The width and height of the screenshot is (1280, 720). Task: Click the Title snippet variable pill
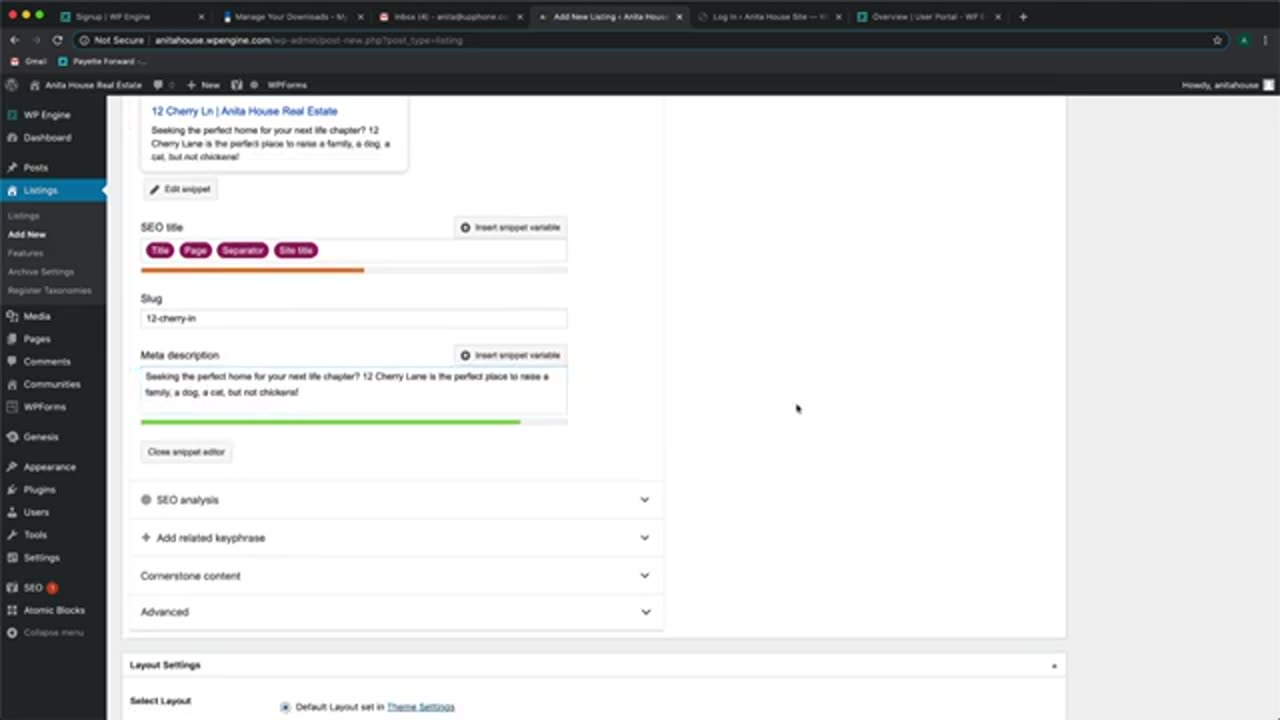pyautogui.click(x=160, y=250)
